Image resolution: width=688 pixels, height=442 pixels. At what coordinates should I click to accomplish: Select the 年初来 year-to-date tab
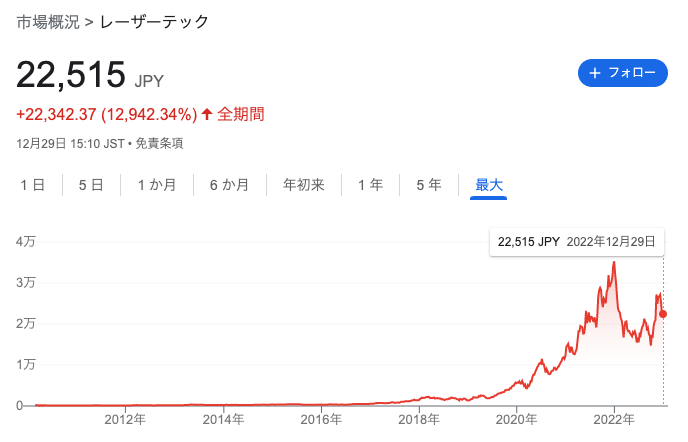304,185
